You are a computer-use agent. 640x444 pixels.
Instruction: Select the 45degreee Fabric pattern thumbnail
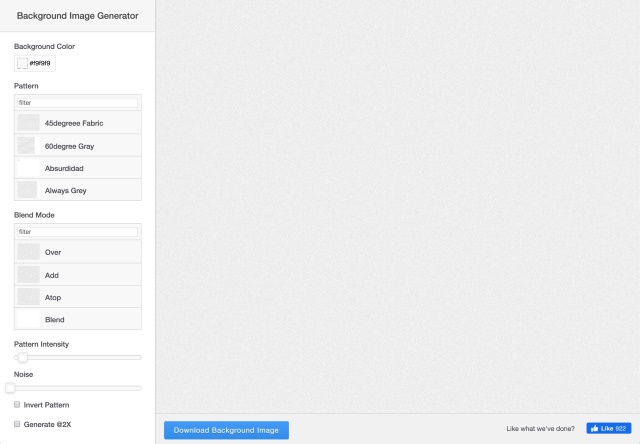(x=28, y=123)
